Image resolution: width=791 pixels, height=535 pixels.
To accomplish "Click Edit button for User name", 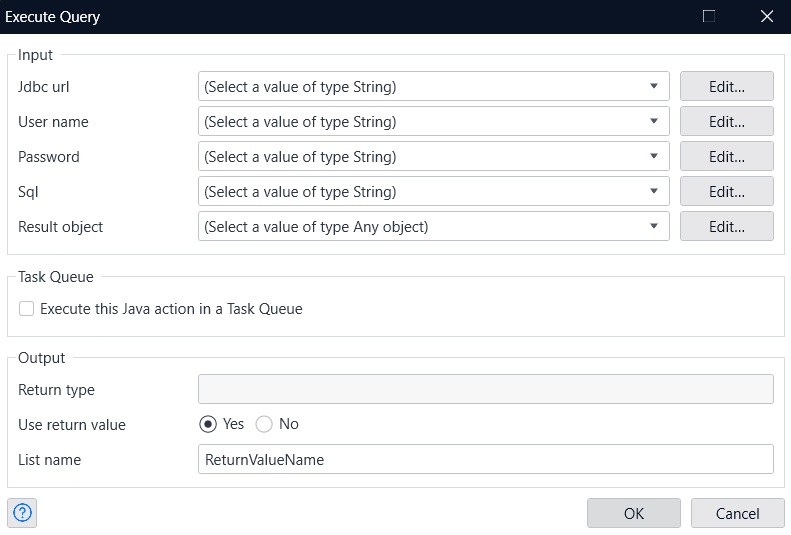I will pyautogui.click(x=726, y=122).
